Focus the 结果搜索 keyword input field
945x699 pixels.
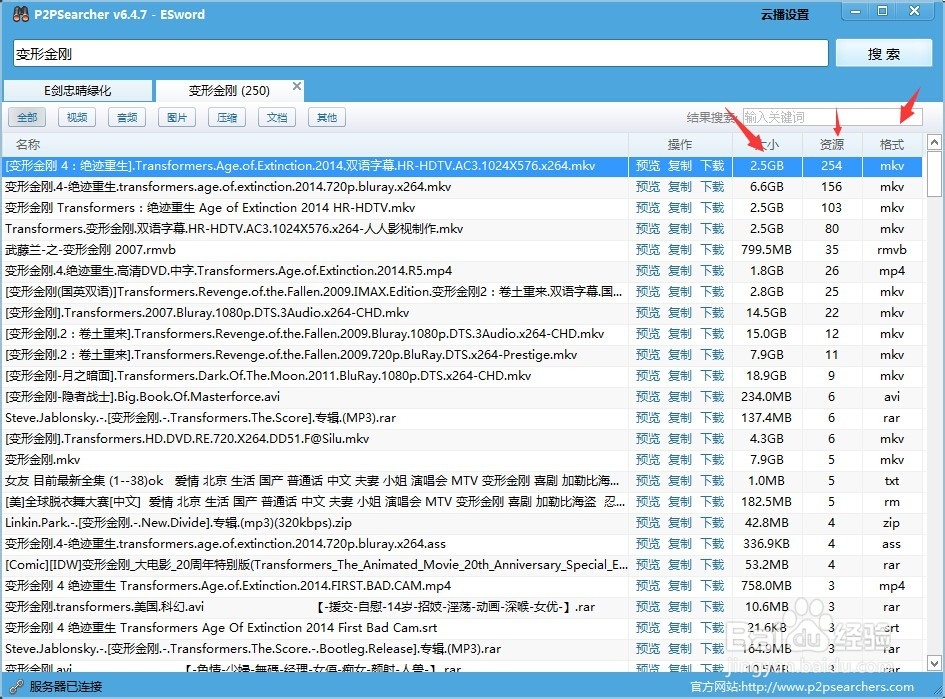pyautogui.click(x=832, y=117)
